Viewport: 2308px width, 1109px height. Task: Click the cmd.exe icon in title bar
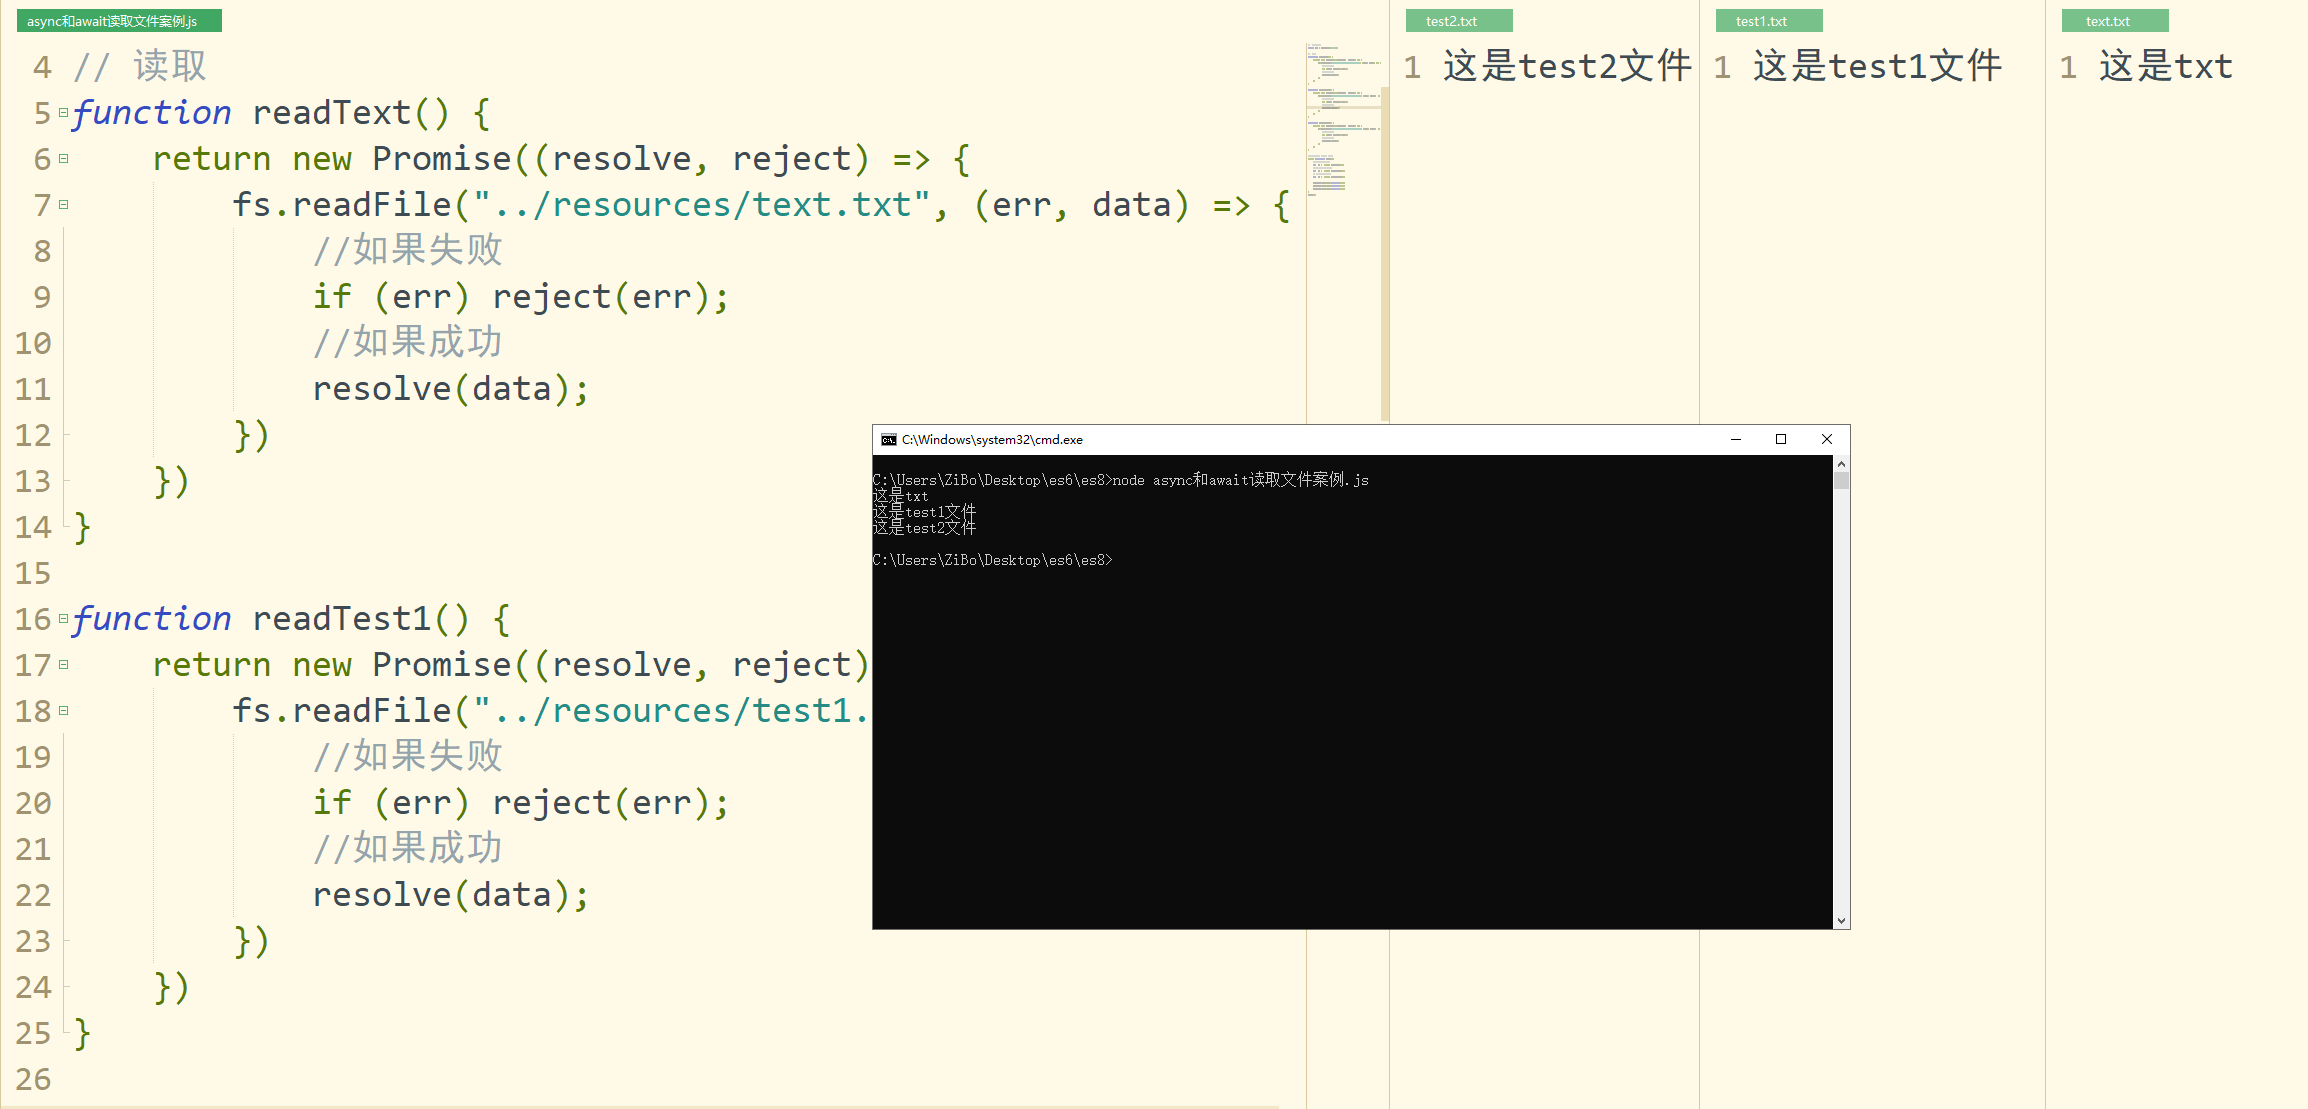[888, 440]
